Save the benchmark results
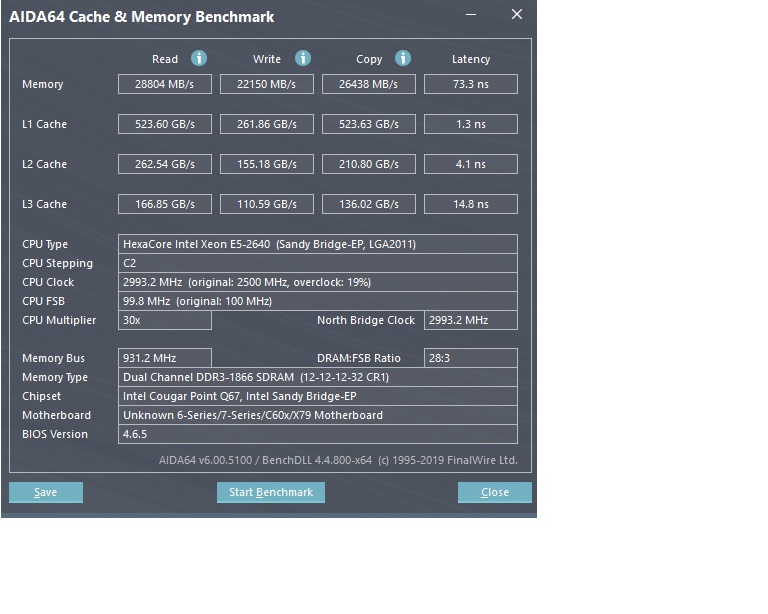 (46, 492)
